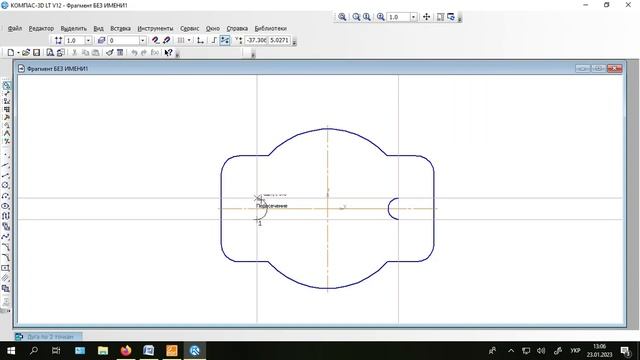Click the set snaps magnet icon
The height and width of the screenshot is (360, 640).
156,40
